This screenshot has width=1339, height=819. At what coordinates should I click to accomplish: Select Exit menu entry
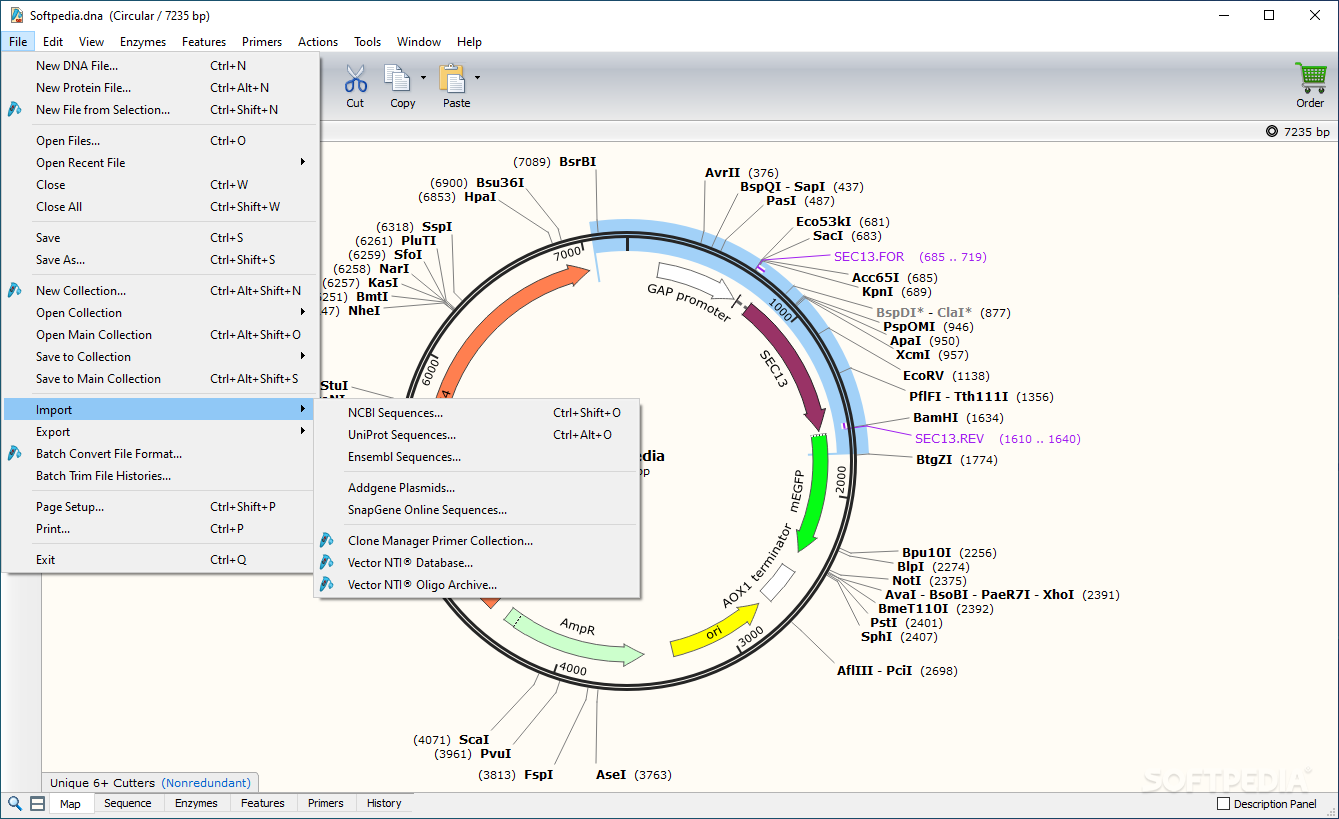tap(160, 560)
